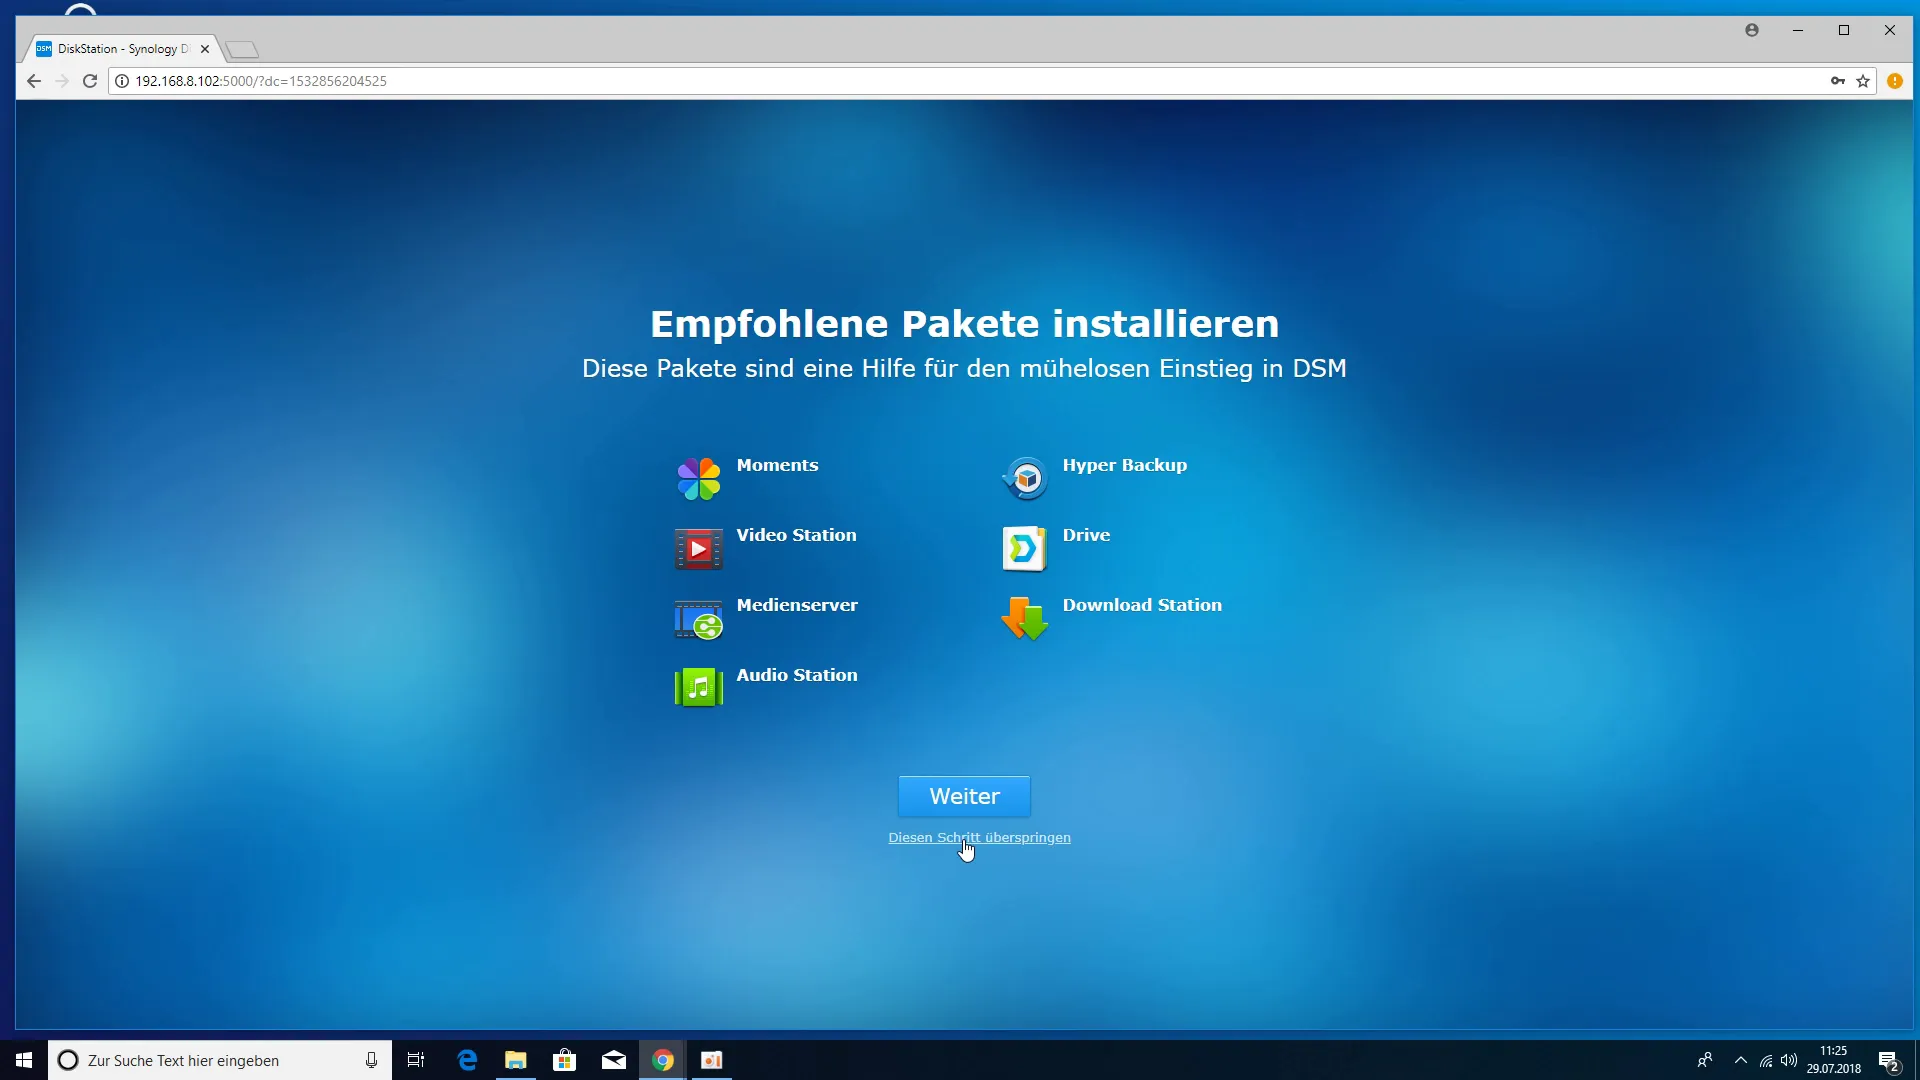1920x1080 pixels.
Task: Click the Moments package icon
Action: [x=698, y=479]
